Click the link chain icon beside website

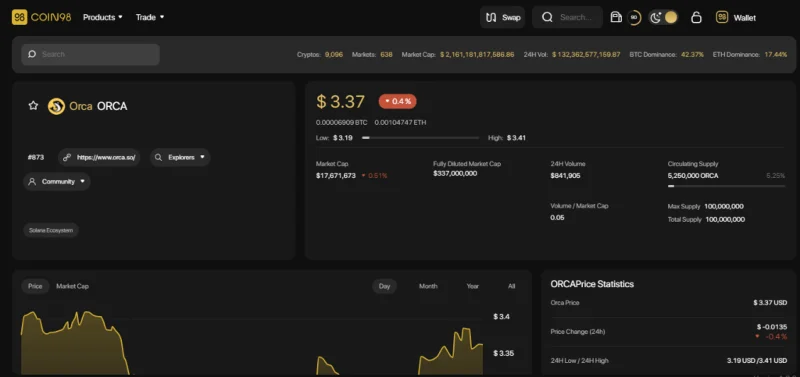[66, 158]
